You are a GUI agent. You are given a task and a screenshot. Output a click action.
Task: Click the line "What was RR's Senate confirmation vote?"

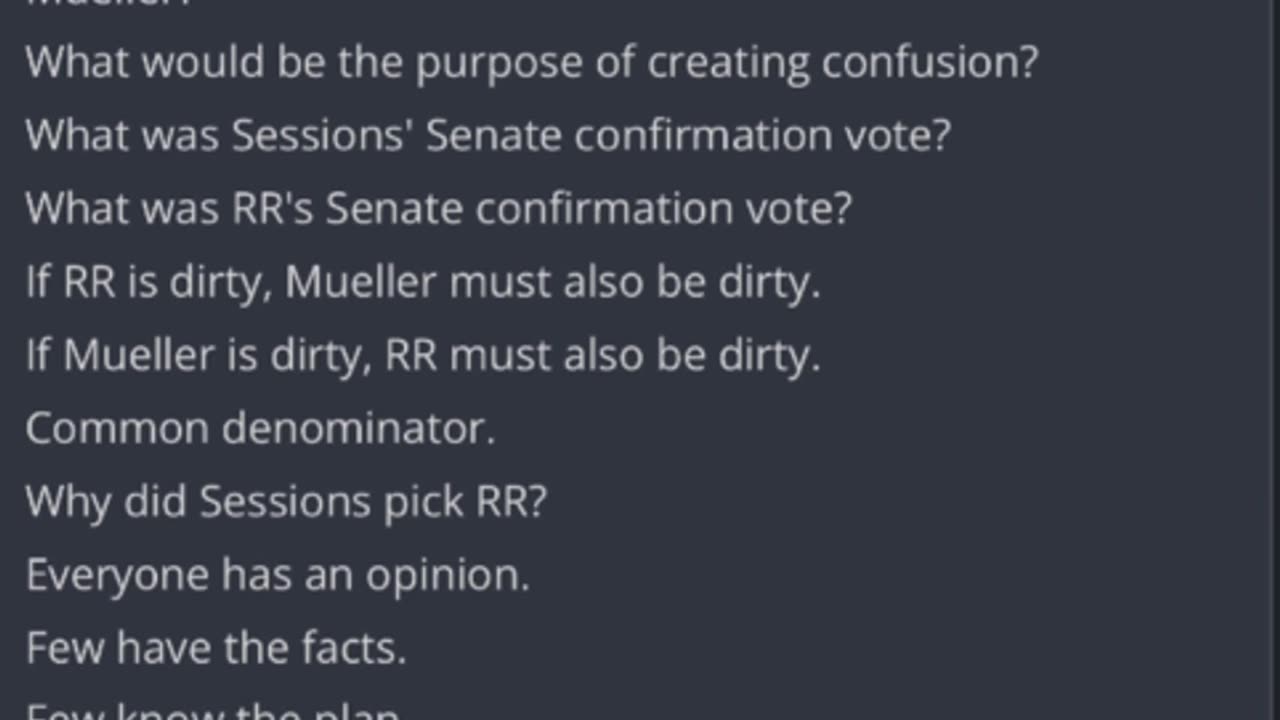pyautogui.click(x=438, y=208)
